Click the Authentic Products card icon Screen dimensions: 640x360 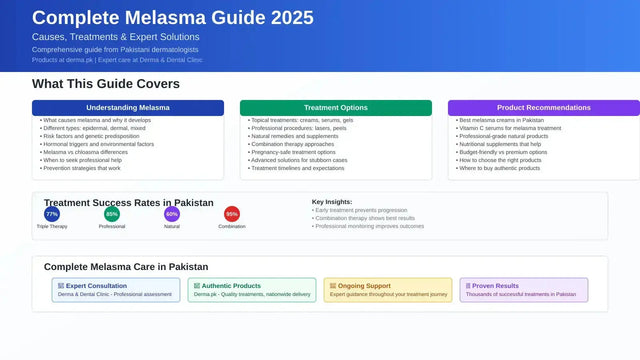pos(197,286)
